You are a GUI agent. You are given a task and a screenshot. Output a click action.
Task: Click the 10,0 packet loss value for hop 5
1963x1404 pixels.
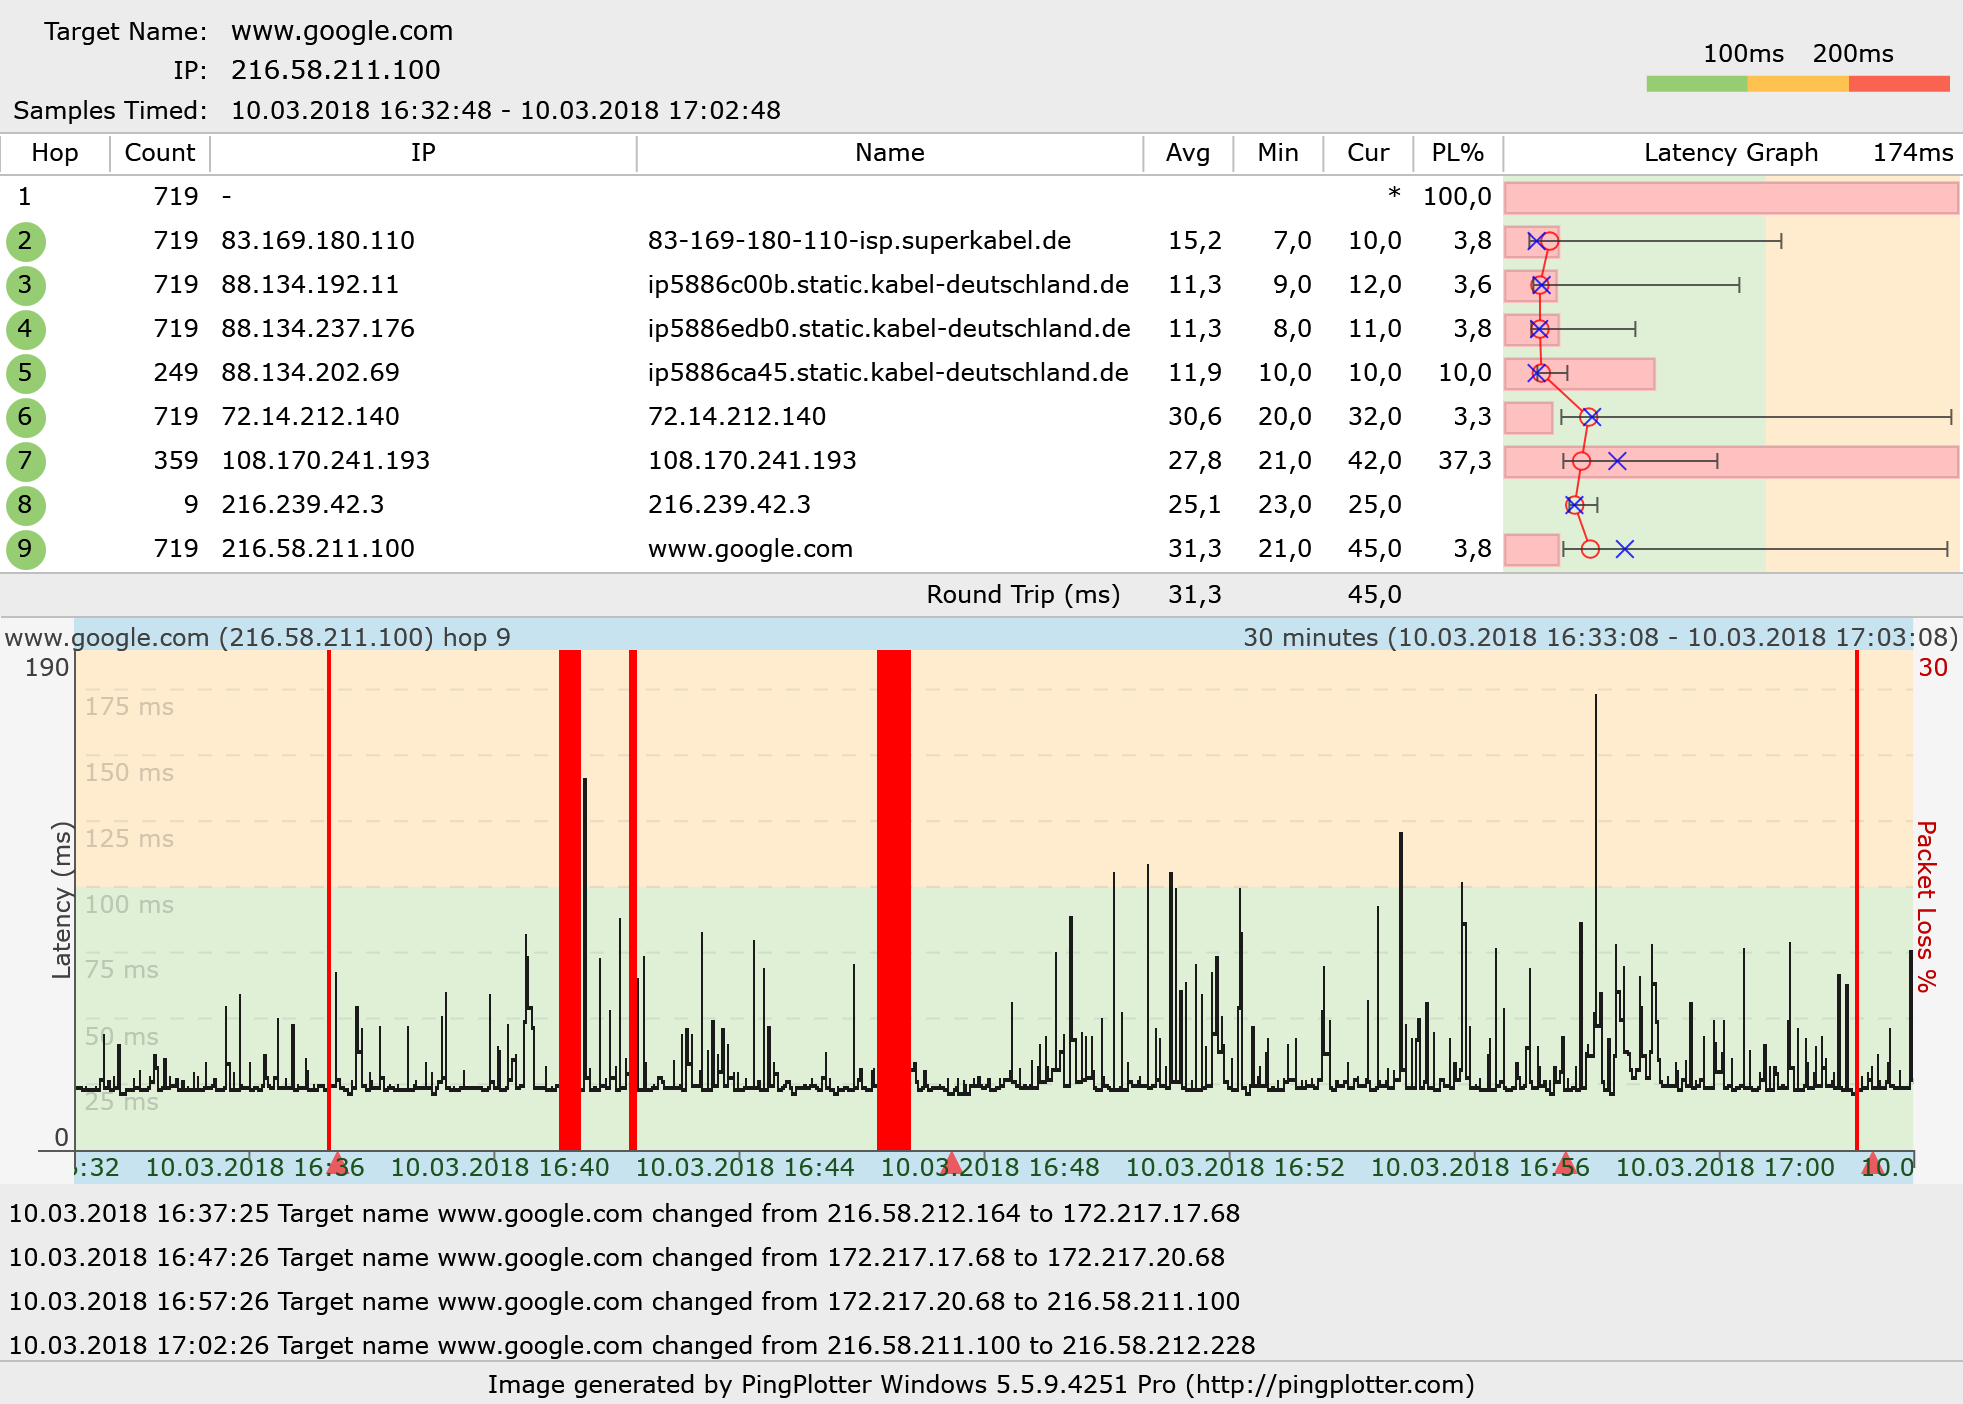point(1465,373)
